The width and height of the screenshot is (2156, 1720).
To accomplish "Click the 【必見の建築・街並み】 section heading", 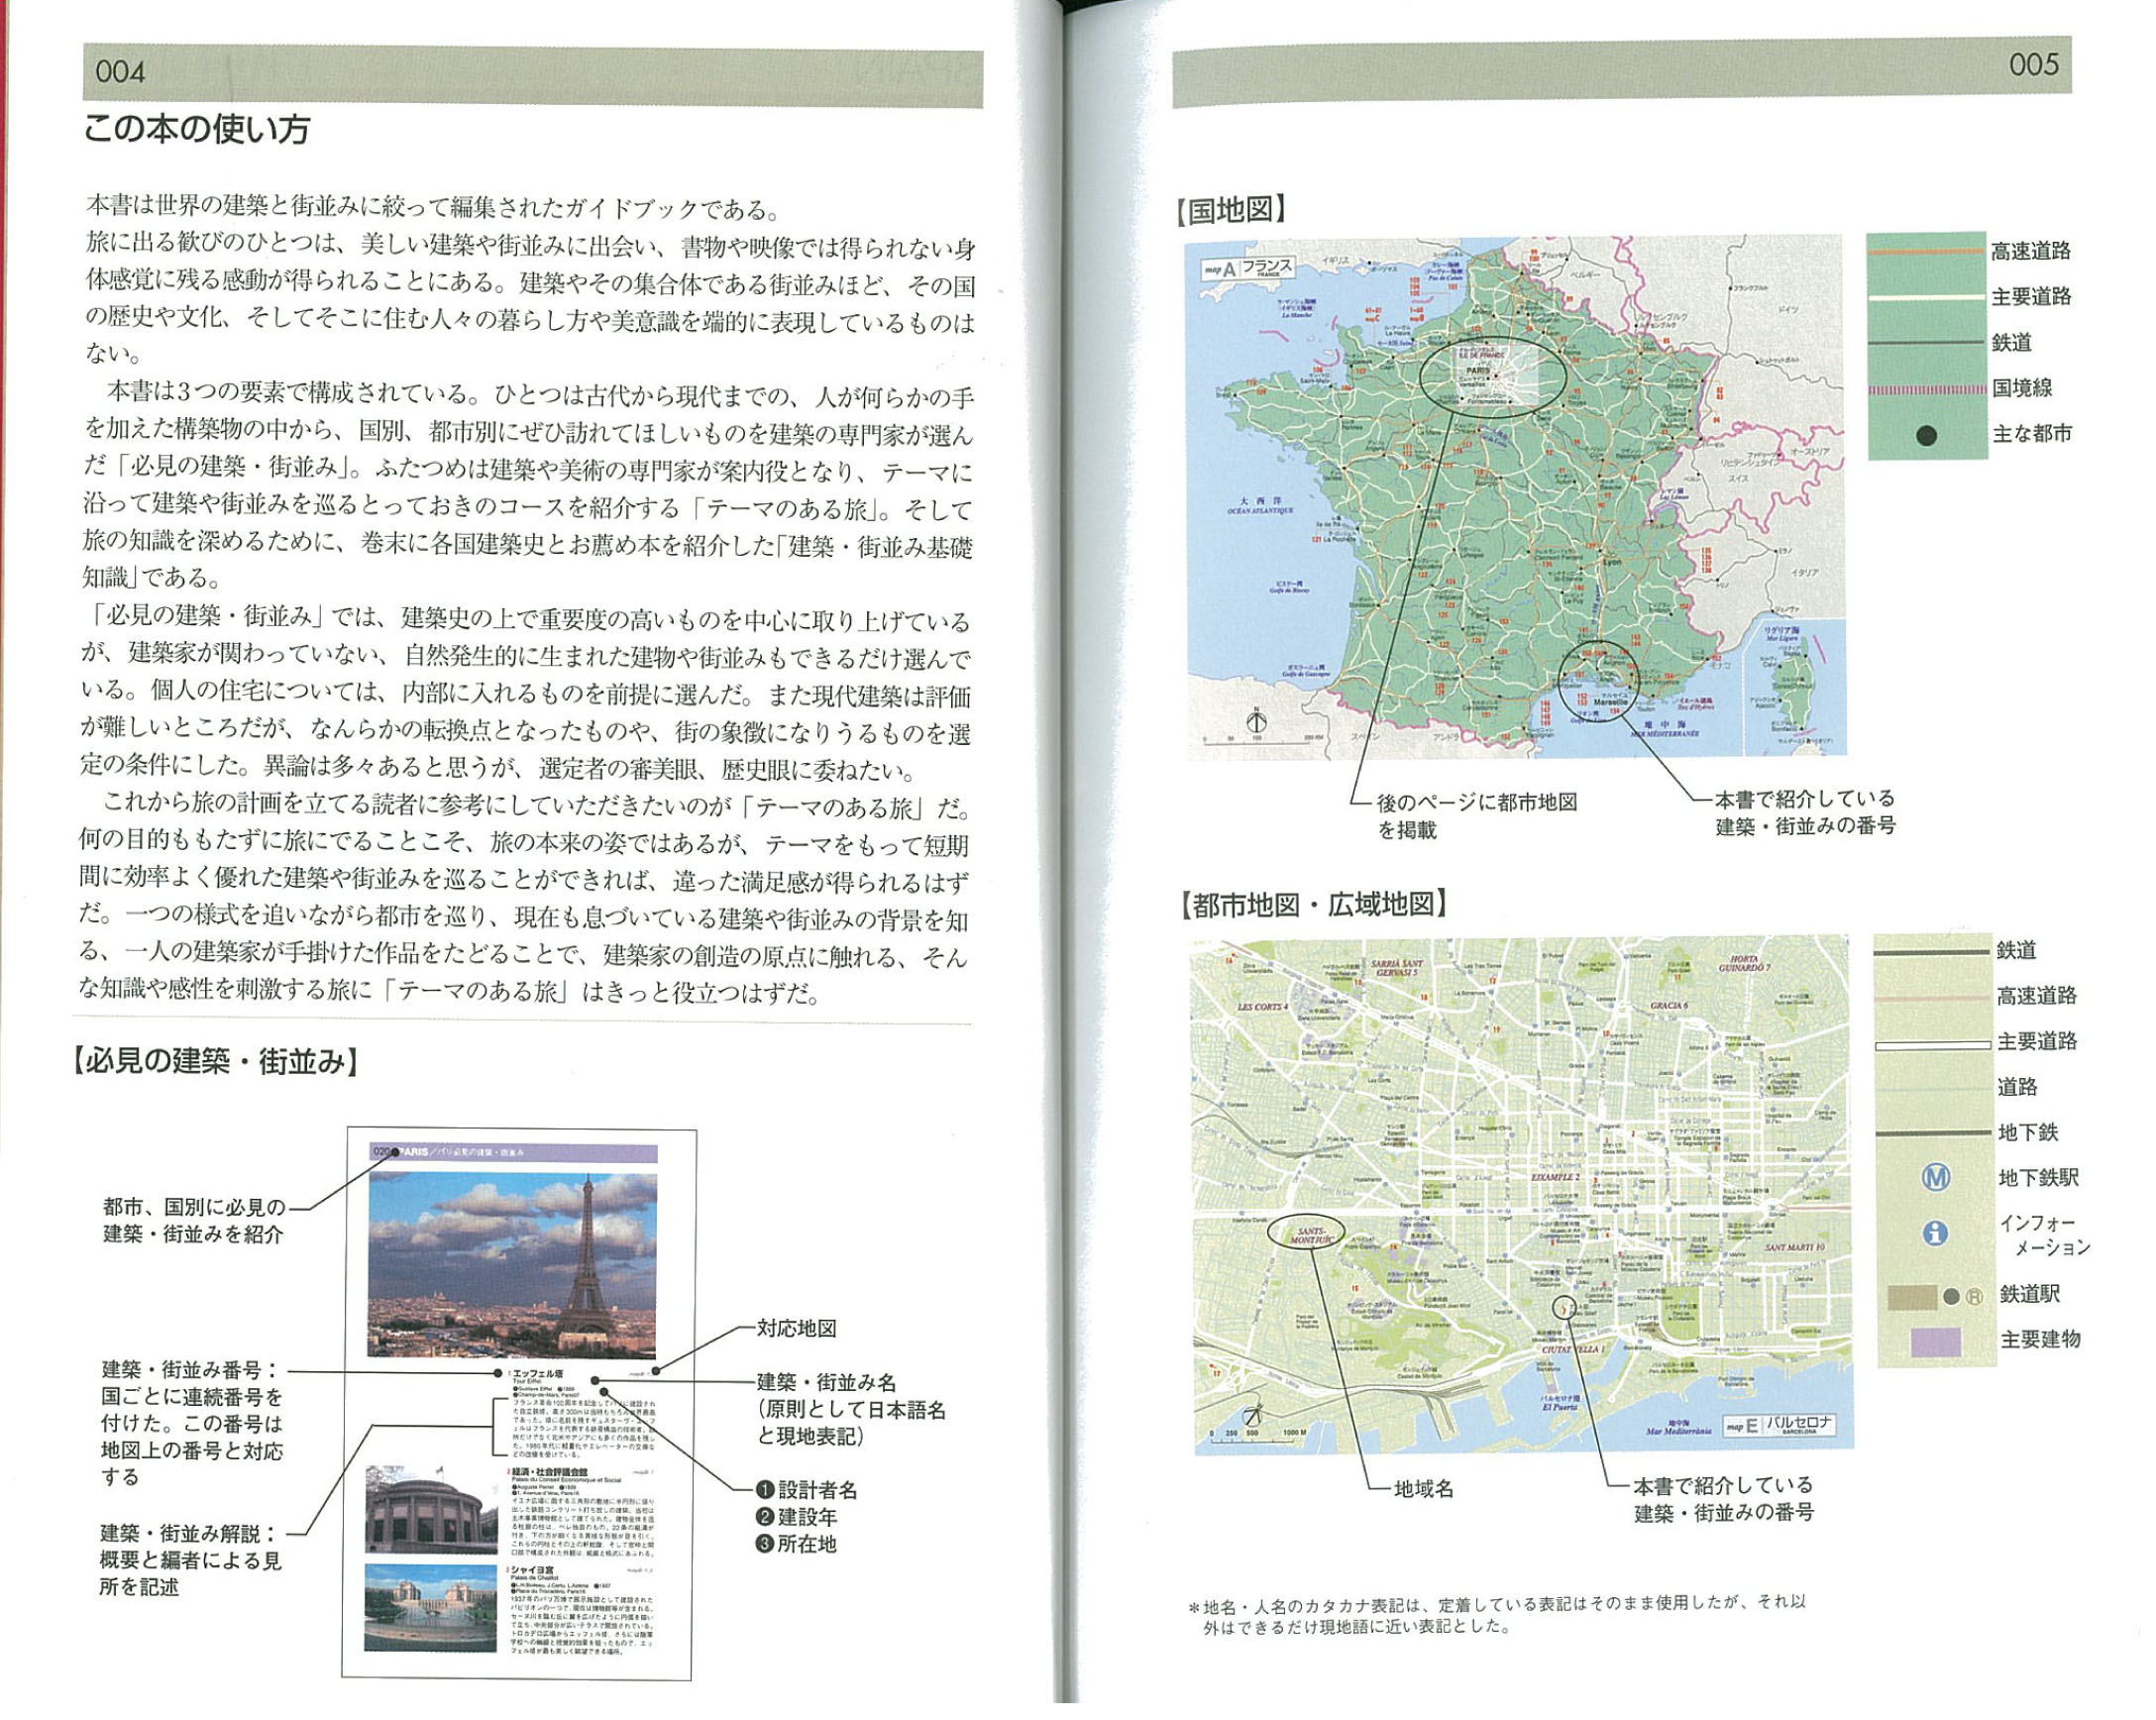I will tap(214, 1062).
